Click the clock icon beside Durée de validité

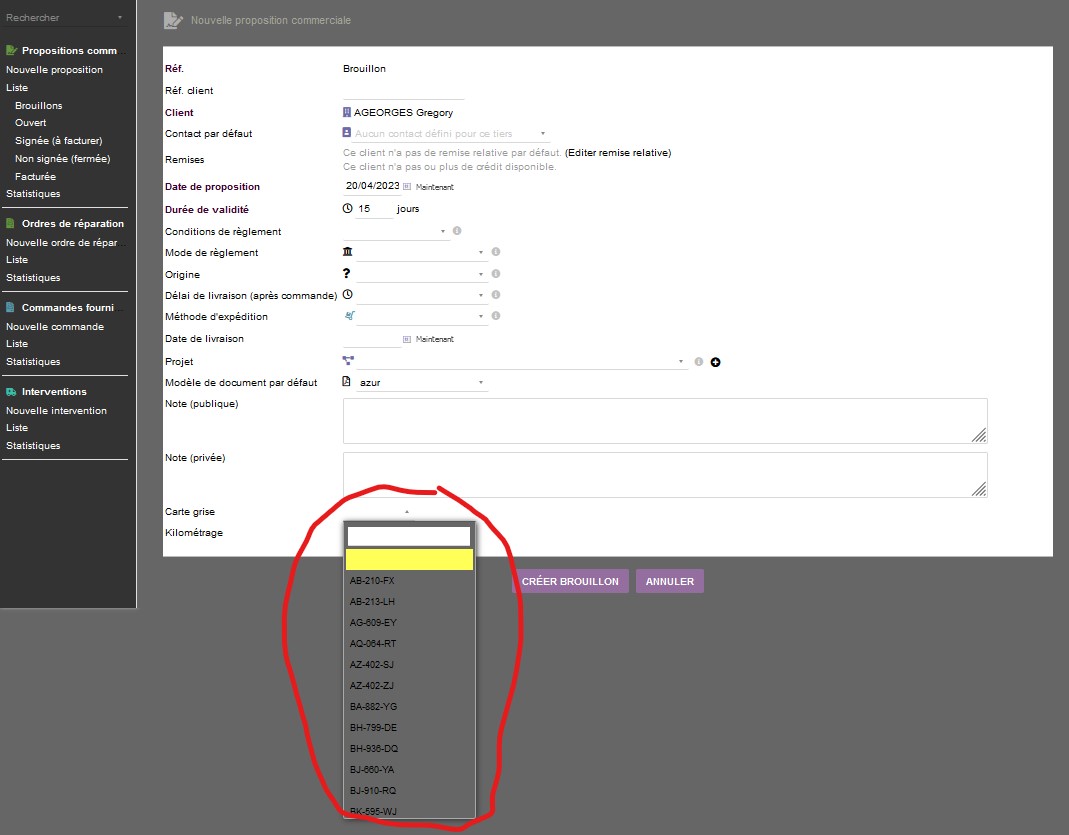(x=349, y=208)
